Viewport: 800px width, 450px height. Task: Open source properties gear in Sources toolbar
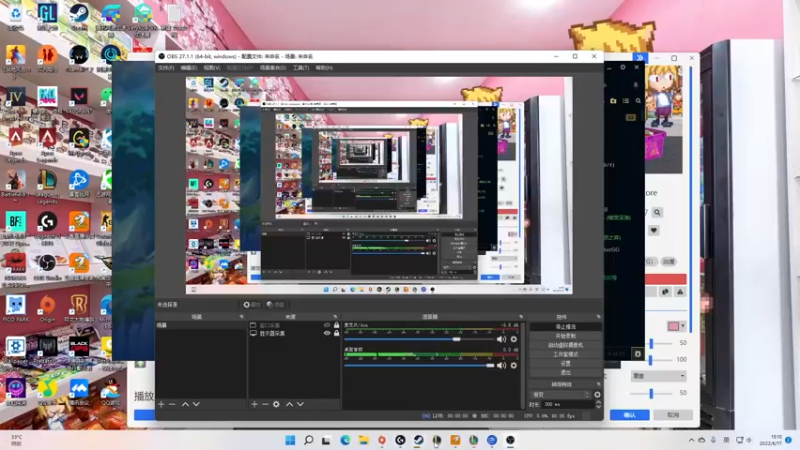point(276,404)
